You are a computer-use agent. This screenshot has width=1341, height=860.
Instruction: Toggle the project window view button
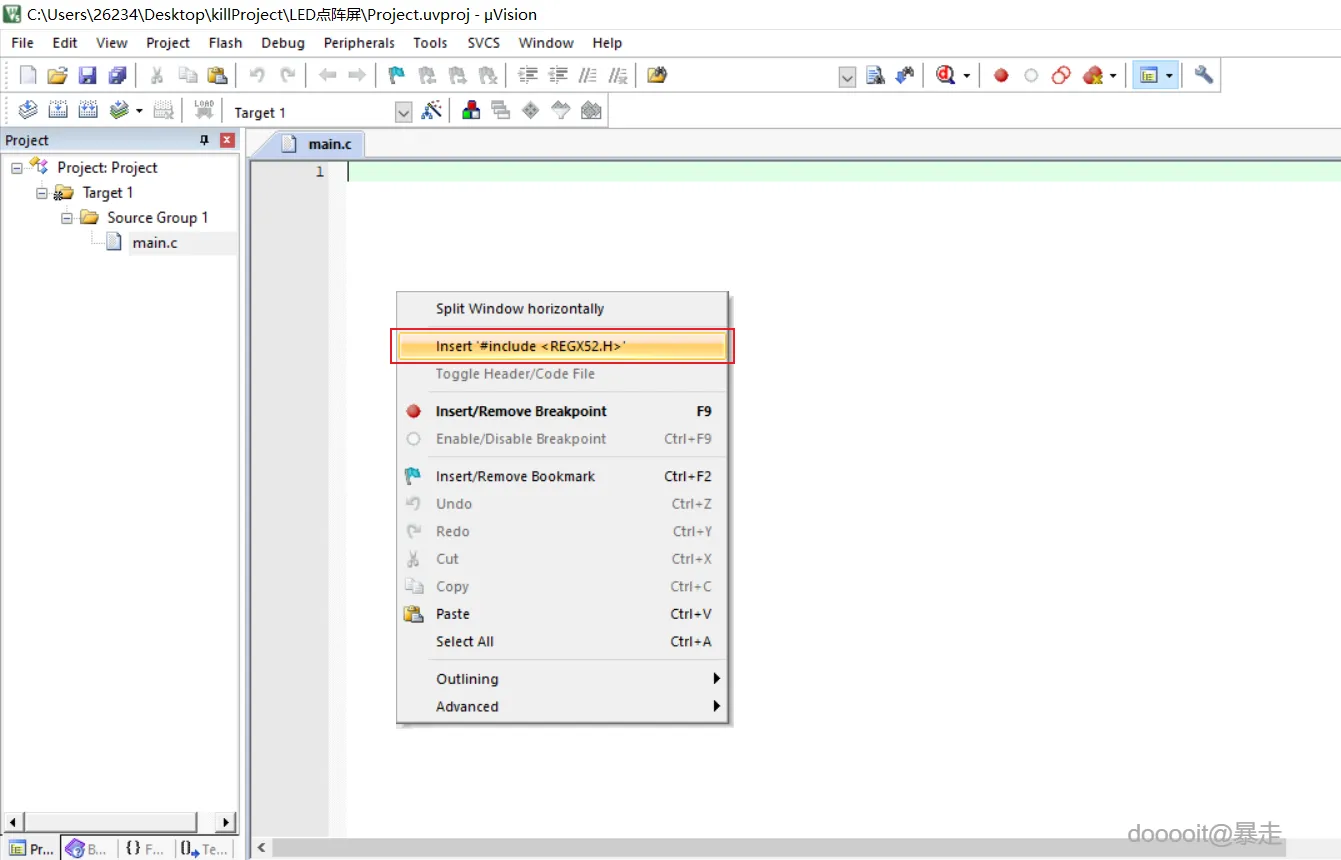pos(1149,75)
